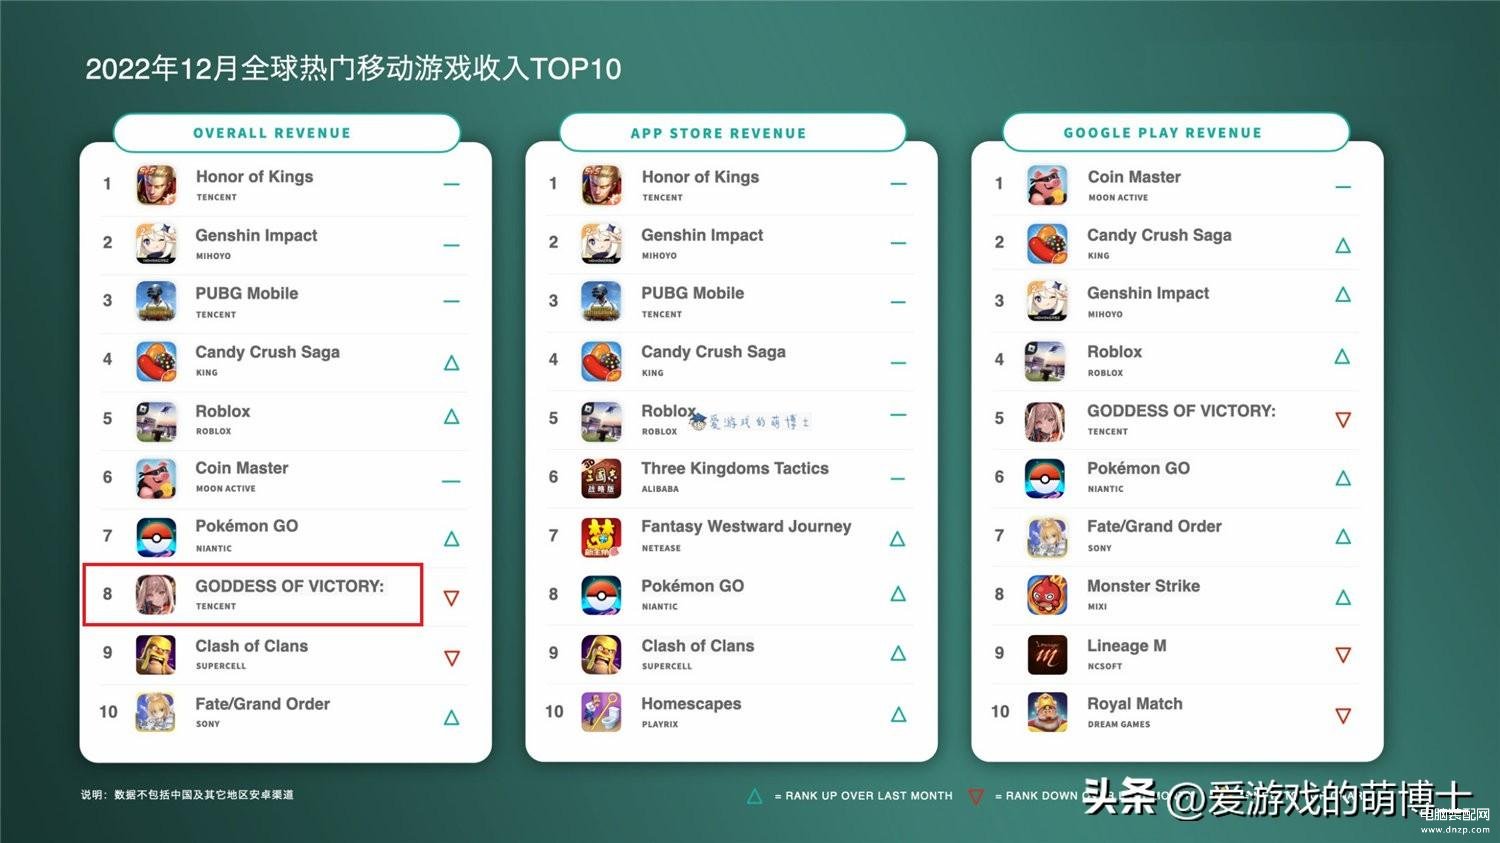Click Genshin Impact title in App Store list
Screen dimensions: 1500x843
pyautogui.click(x=702, y=235)
